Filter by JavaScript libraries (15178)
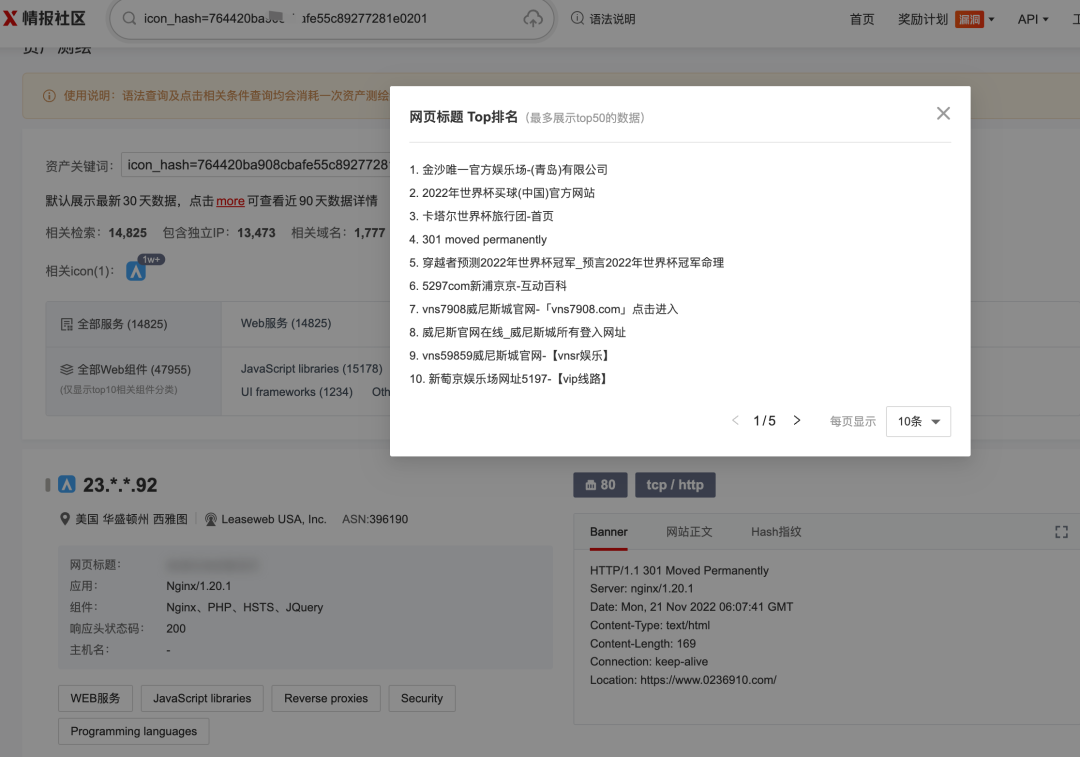The height and width of the screenshot is (757, 1080). 311,369
